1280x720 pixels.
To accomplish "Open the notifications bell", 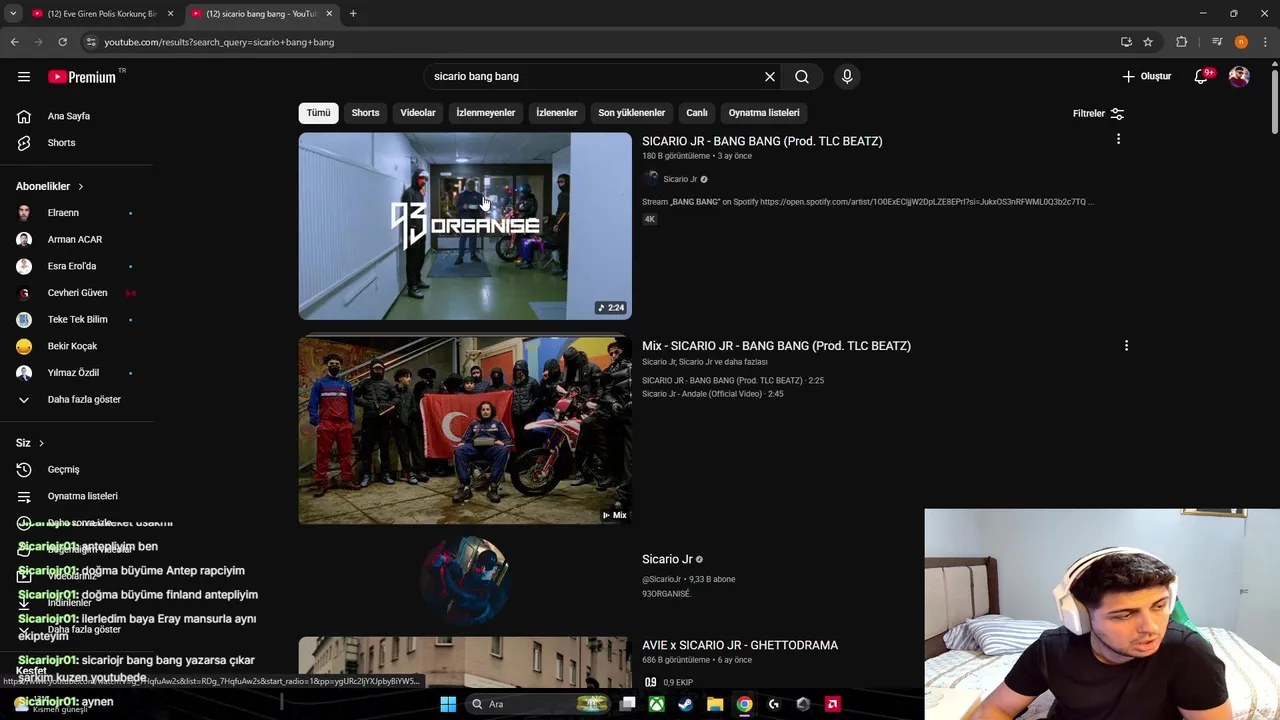I will coord(1202,76).
